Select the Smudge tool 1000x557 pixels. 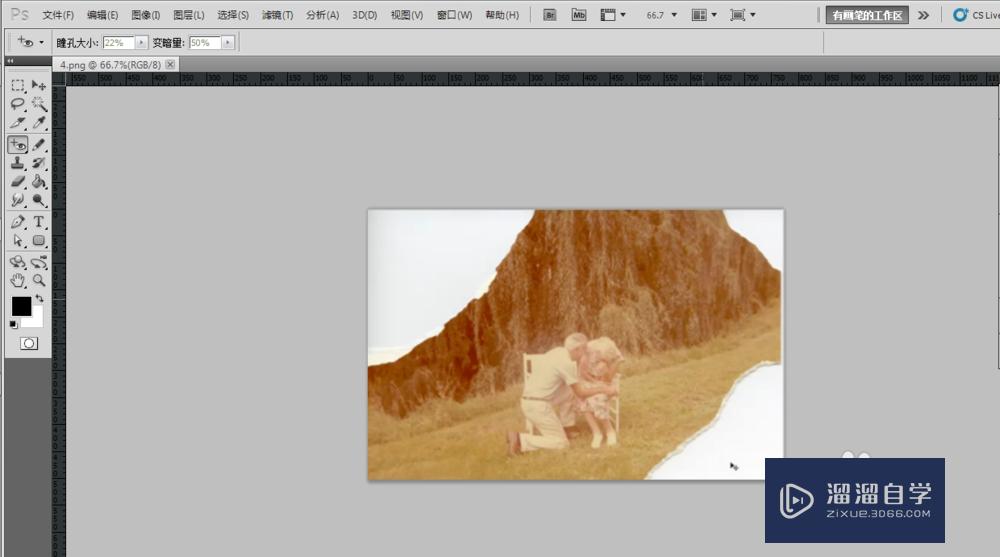[18, 200]
